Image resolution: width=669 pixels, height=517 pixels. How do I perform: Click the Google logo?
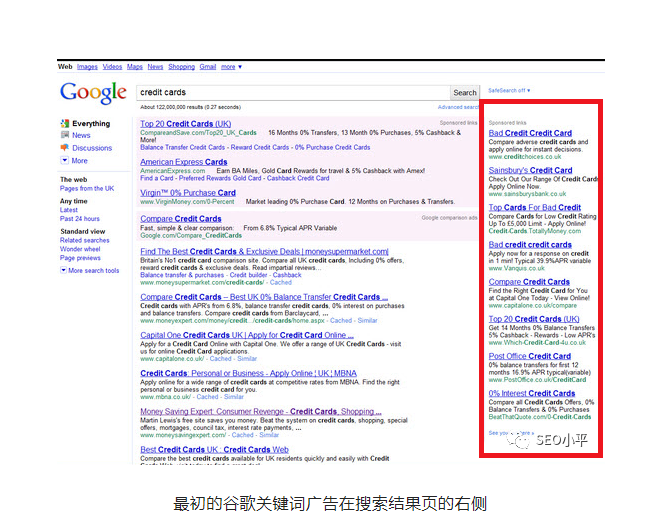[93, 93]
